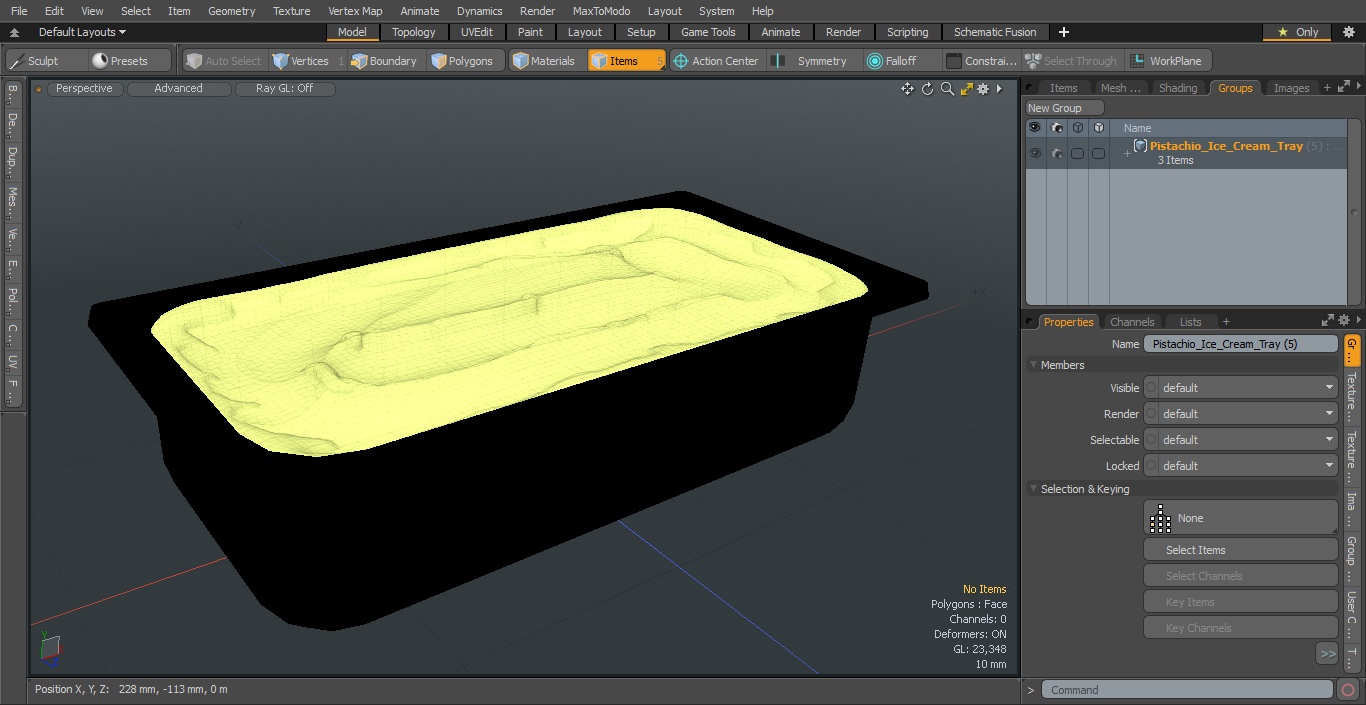Open the Selectable dropdown
Image resolution: width=1366 pixels, height=705 pixels.
tap(1241, 440)
